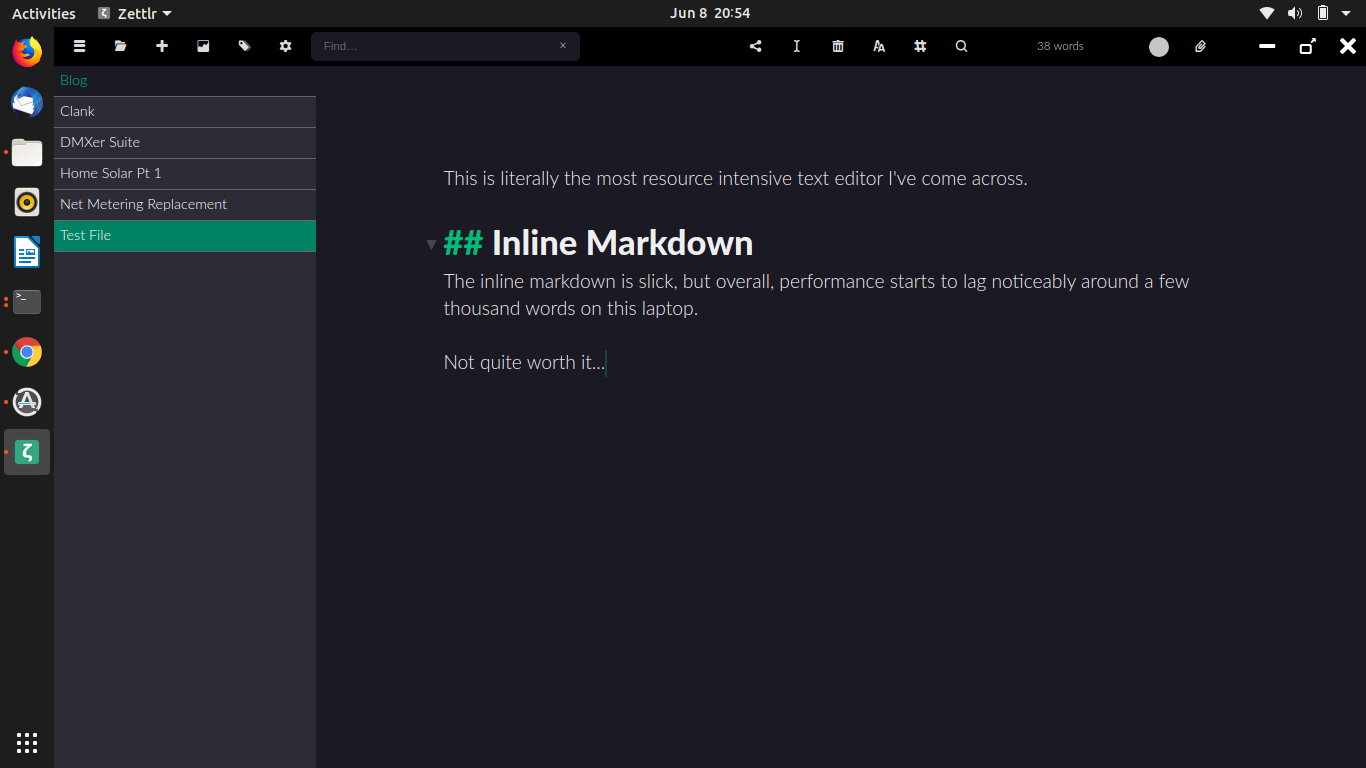1366x768 pixels.
Task: Click the open folder icon
Action: [x=121, y=46]
